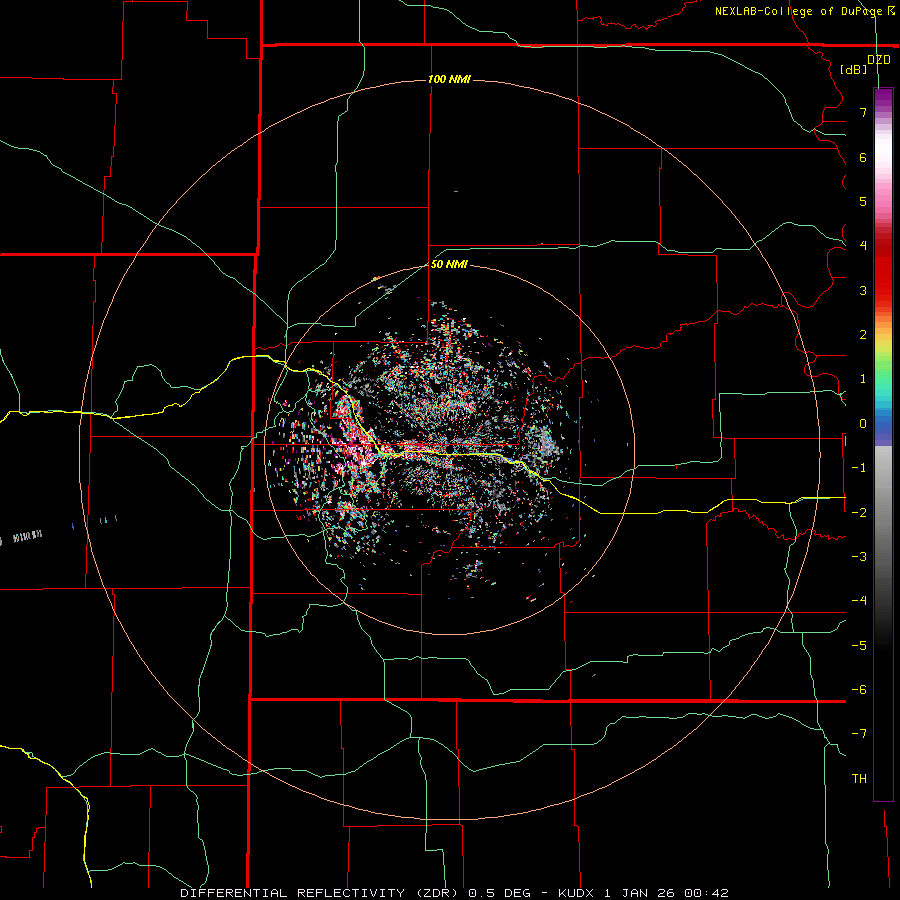The image size is (900, 900).
Task: Click the '[dB]' unit label
Action: pyautogui.click(x=854, y=69)
